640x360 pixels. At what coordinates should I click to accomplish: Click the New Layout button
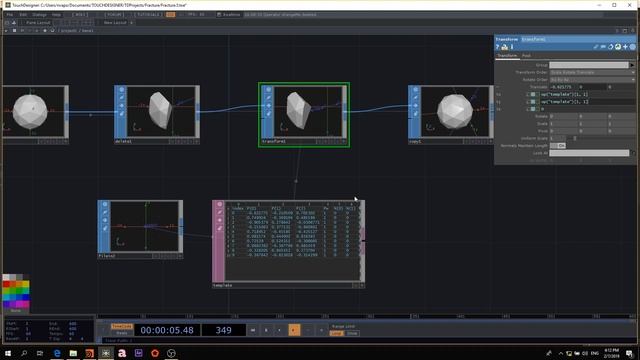(x=115, y=23)
